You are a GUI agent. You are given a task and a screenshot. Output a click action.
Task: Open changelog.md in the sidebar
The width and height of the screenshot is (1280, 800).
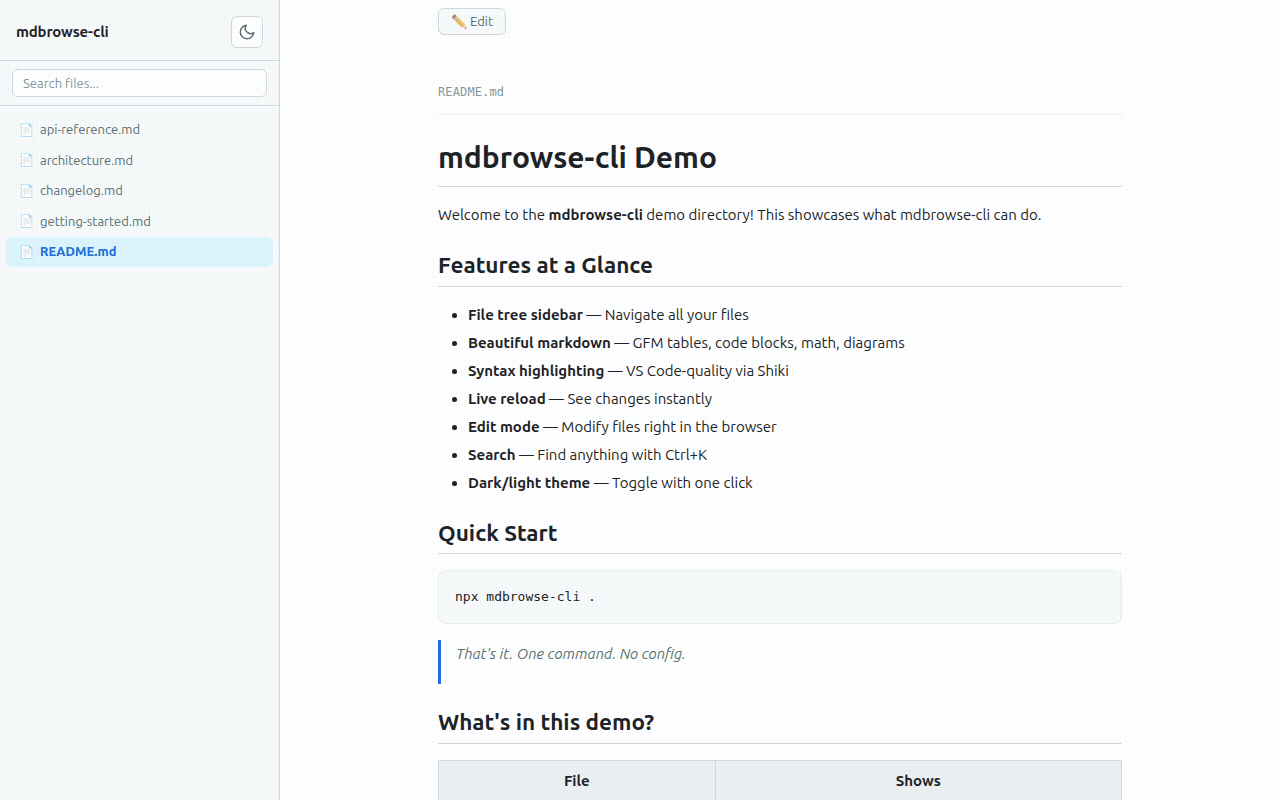coord(139,190)
